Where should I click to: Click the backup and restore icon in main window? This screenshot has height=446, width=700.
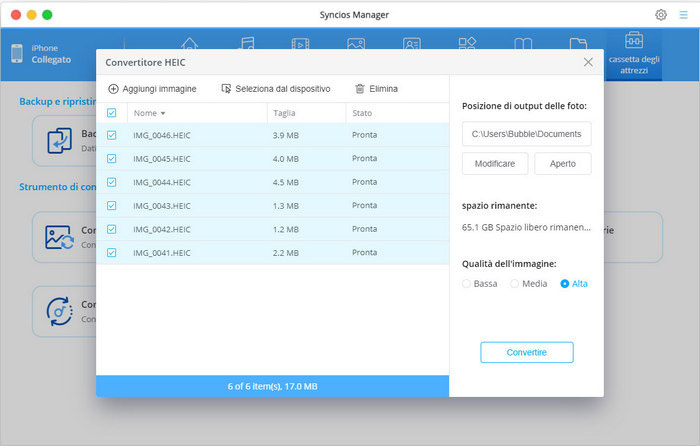pyautogui.click(x=59, y=141)
